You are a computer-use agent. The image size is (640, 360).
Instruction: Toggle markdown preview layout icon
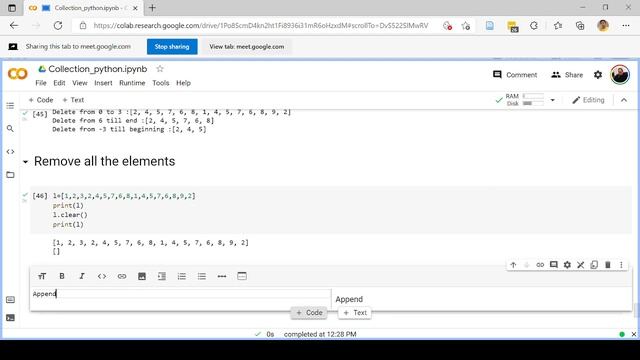tap(242, 276)
